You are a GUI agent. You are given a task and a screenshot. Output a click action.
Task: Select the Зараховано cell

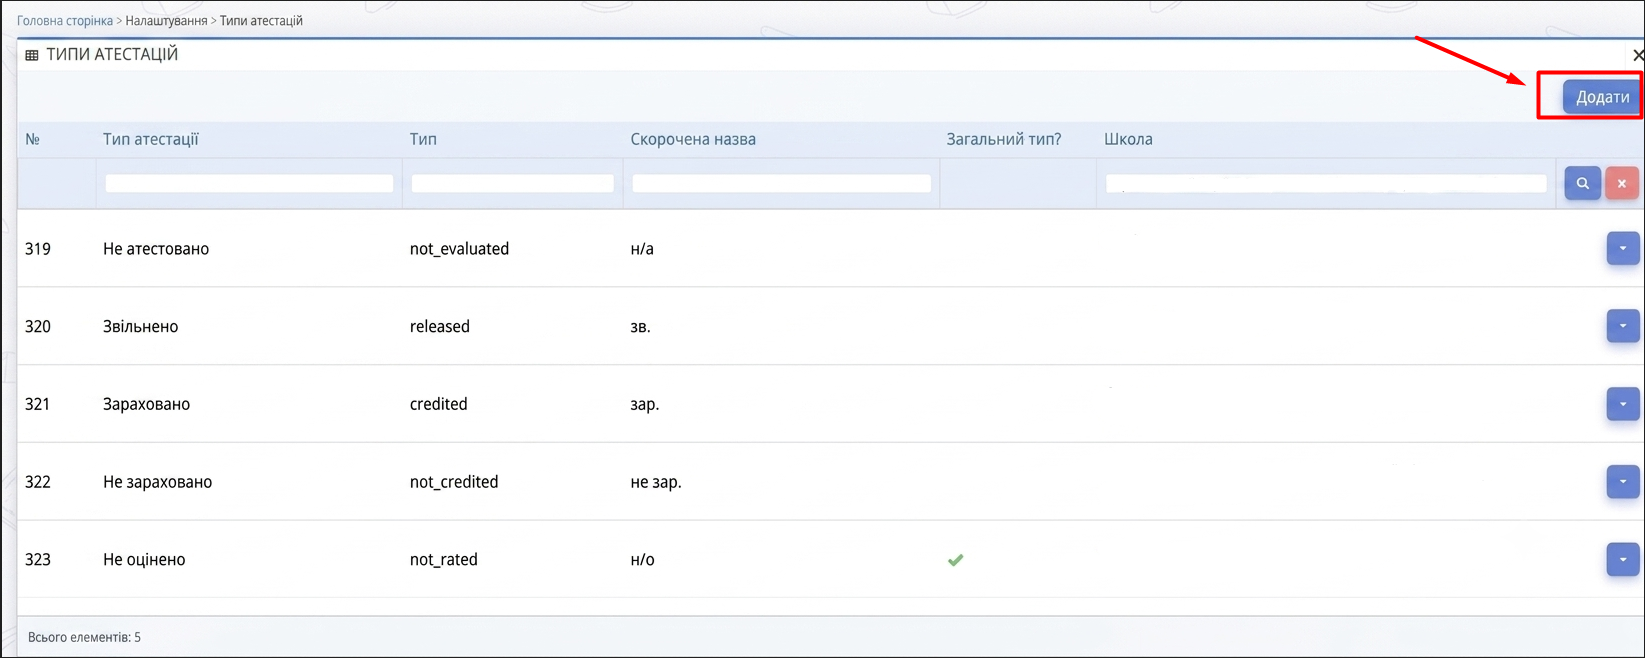click(146, 404)
